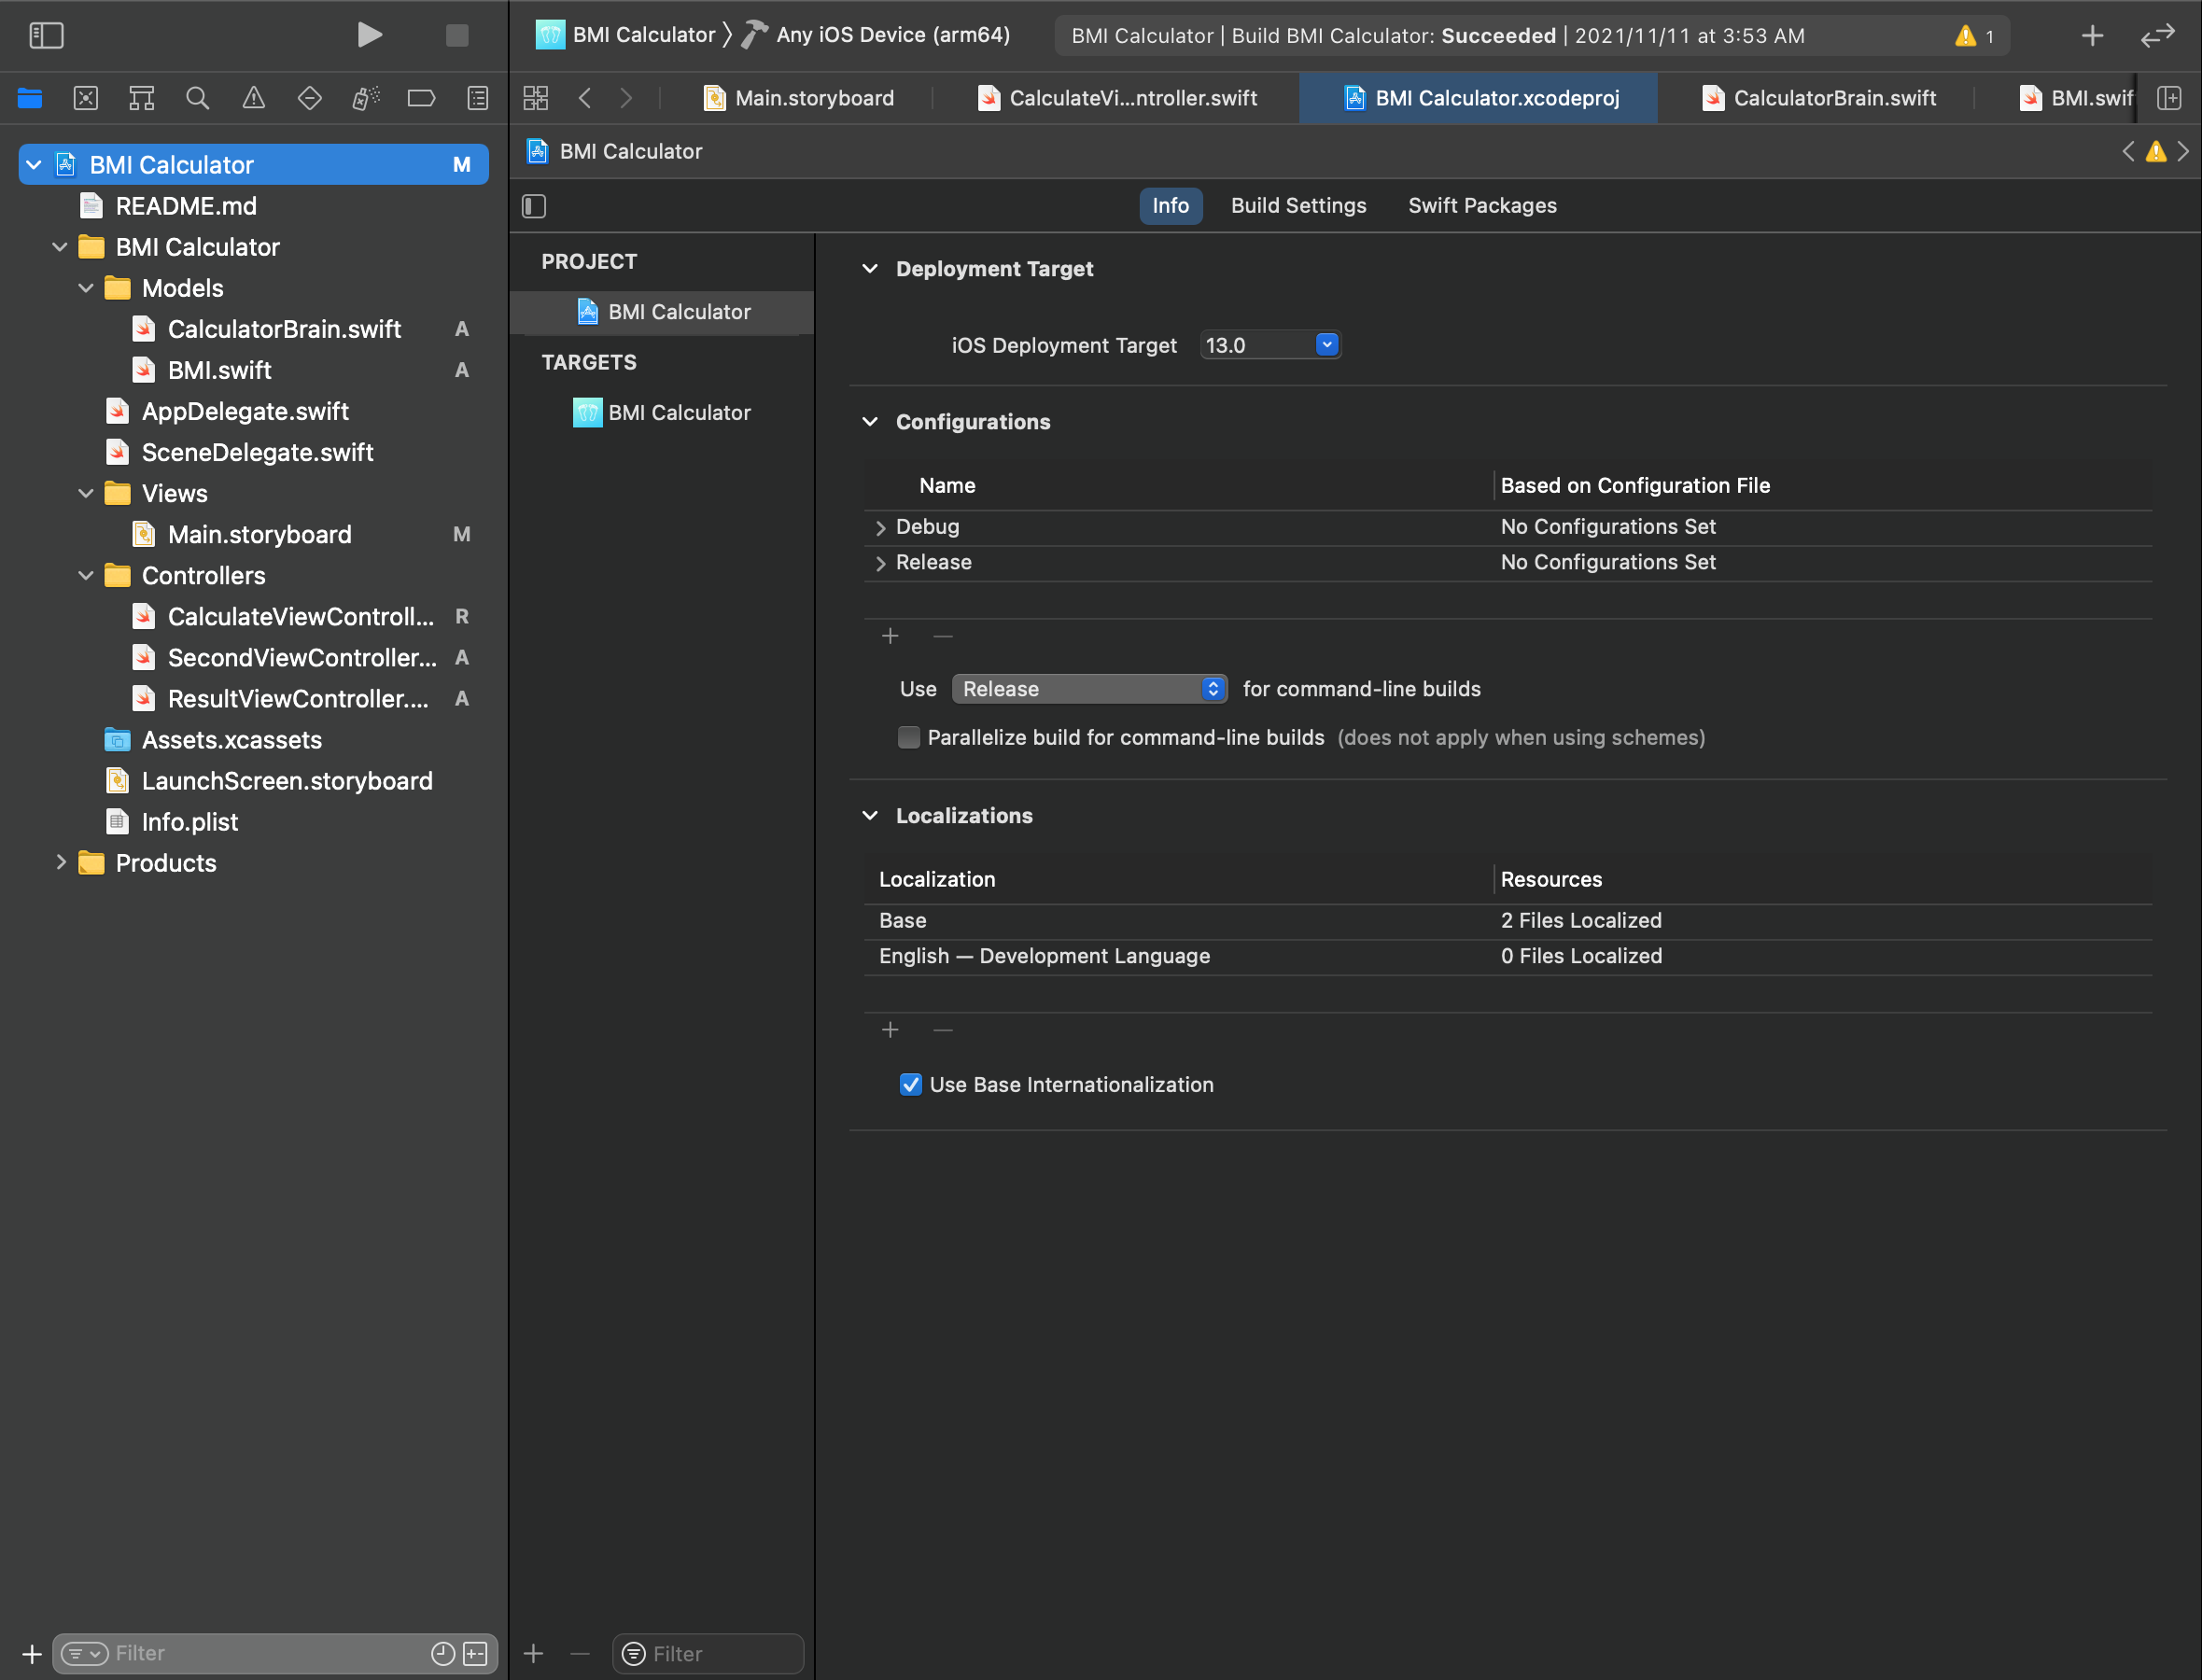Screen dimensions: 2202x1680
Task: Select the BMI Calculator target
Action: tap(679, 413)
